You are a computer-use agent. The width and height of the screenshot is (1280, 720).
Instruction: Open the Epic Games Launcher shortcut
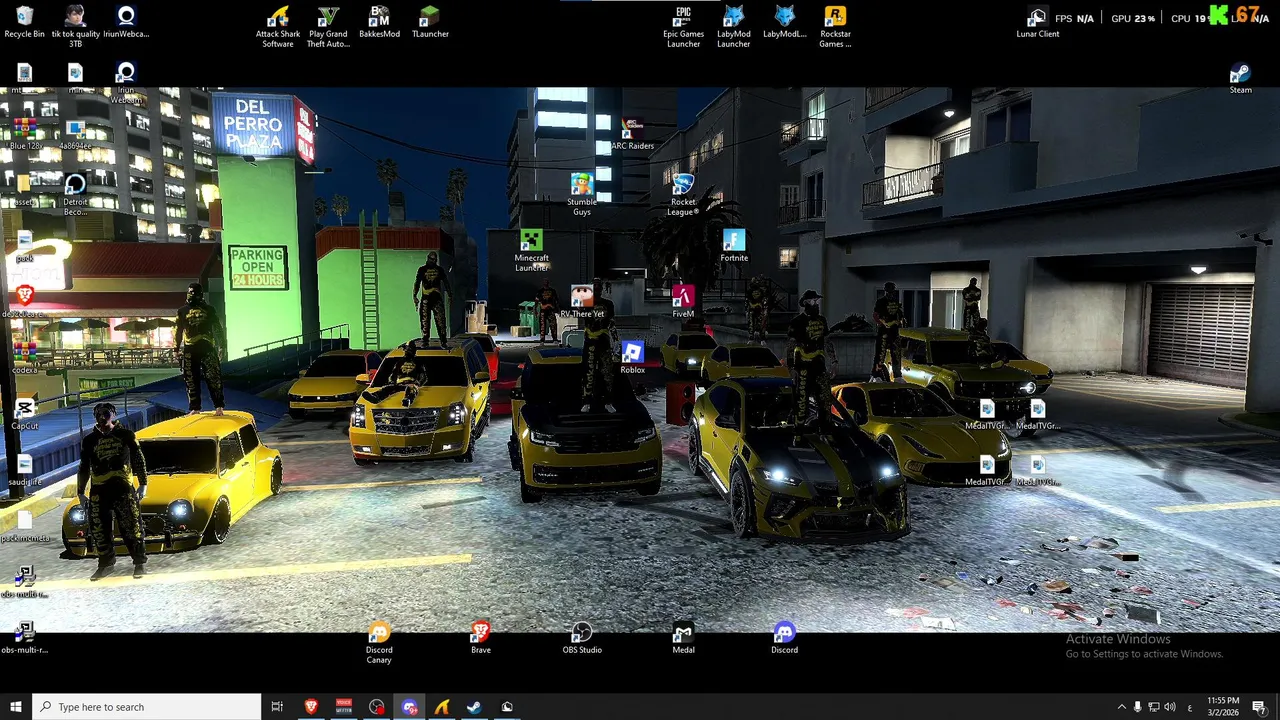pyautogui.click(x=683, y=26)
